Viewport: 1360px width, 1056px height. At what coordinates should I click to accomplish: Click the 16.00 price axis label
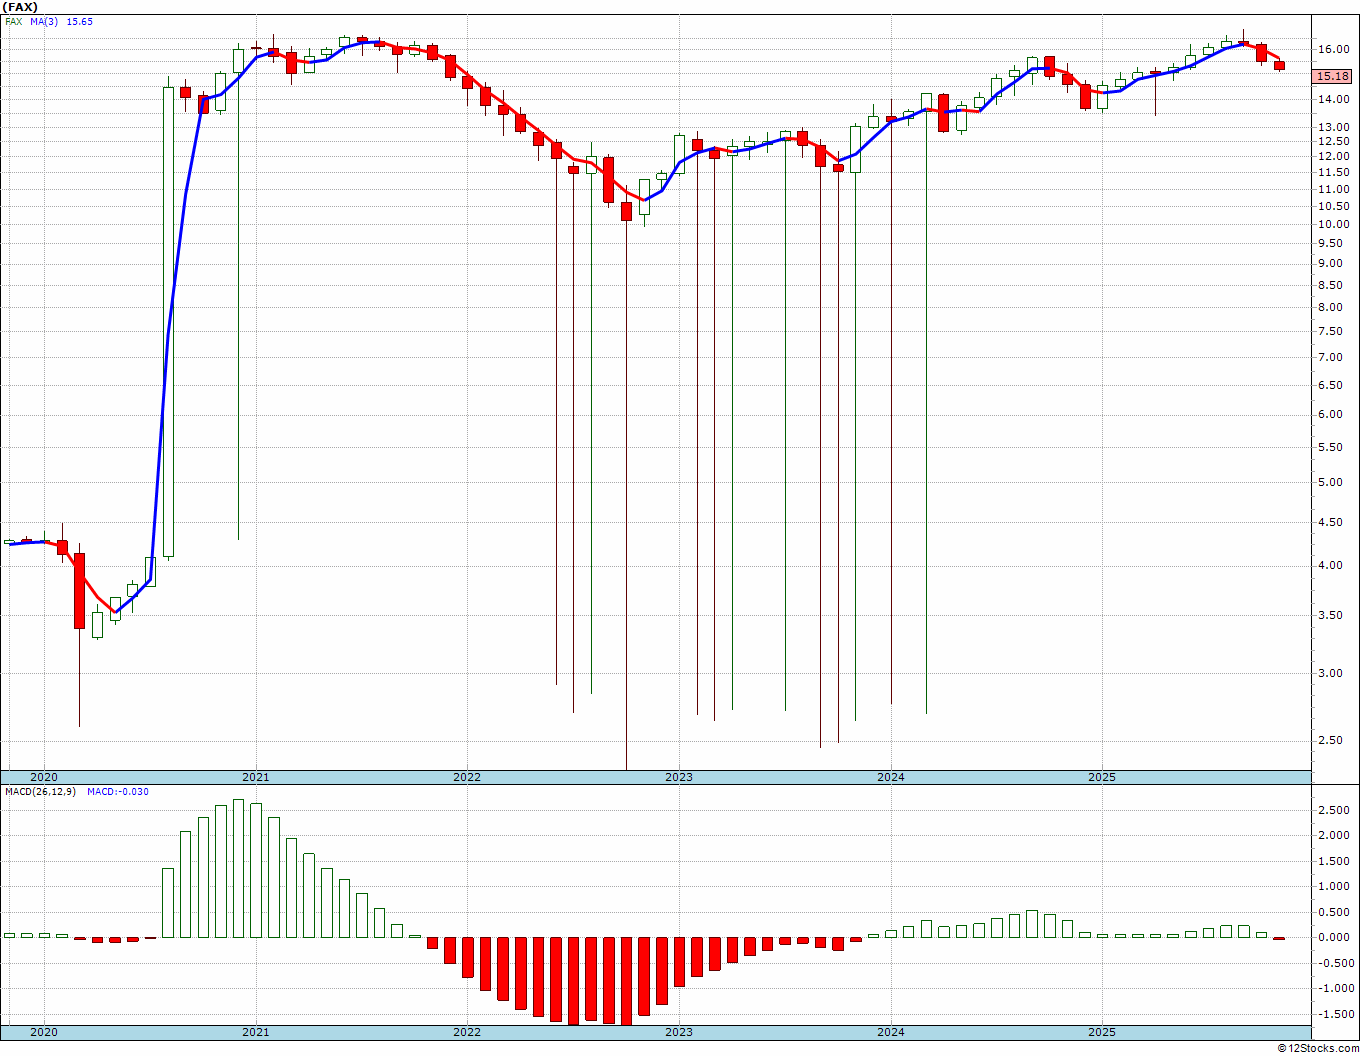[1332, 49]
